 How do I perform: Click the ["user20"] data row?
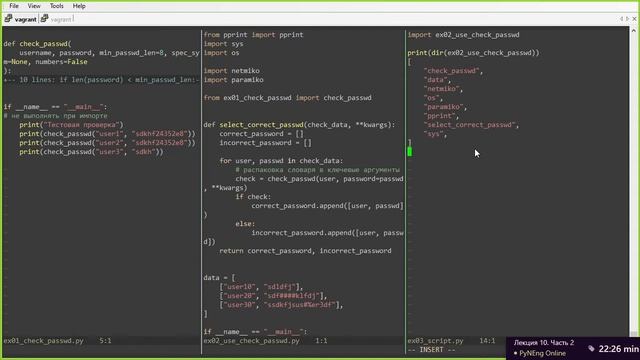pos(273,296)
